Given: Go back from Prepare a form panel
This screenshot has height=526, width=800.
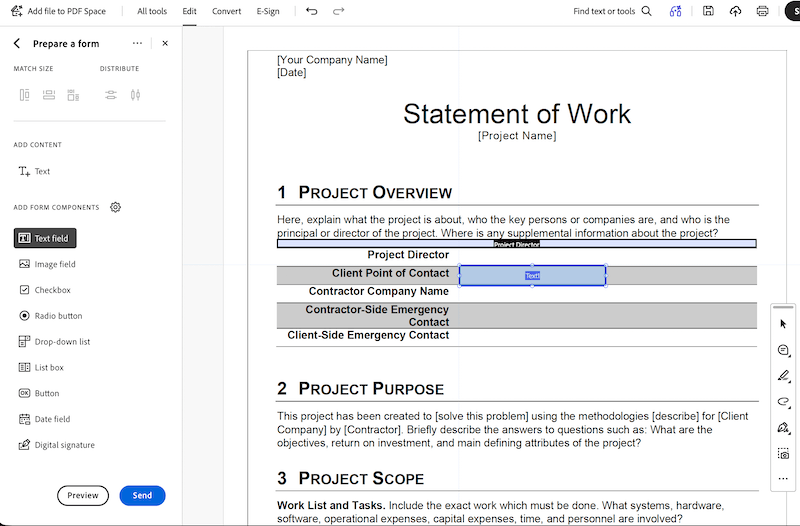Looking at the screenshot, I should [x=17, y=43].
